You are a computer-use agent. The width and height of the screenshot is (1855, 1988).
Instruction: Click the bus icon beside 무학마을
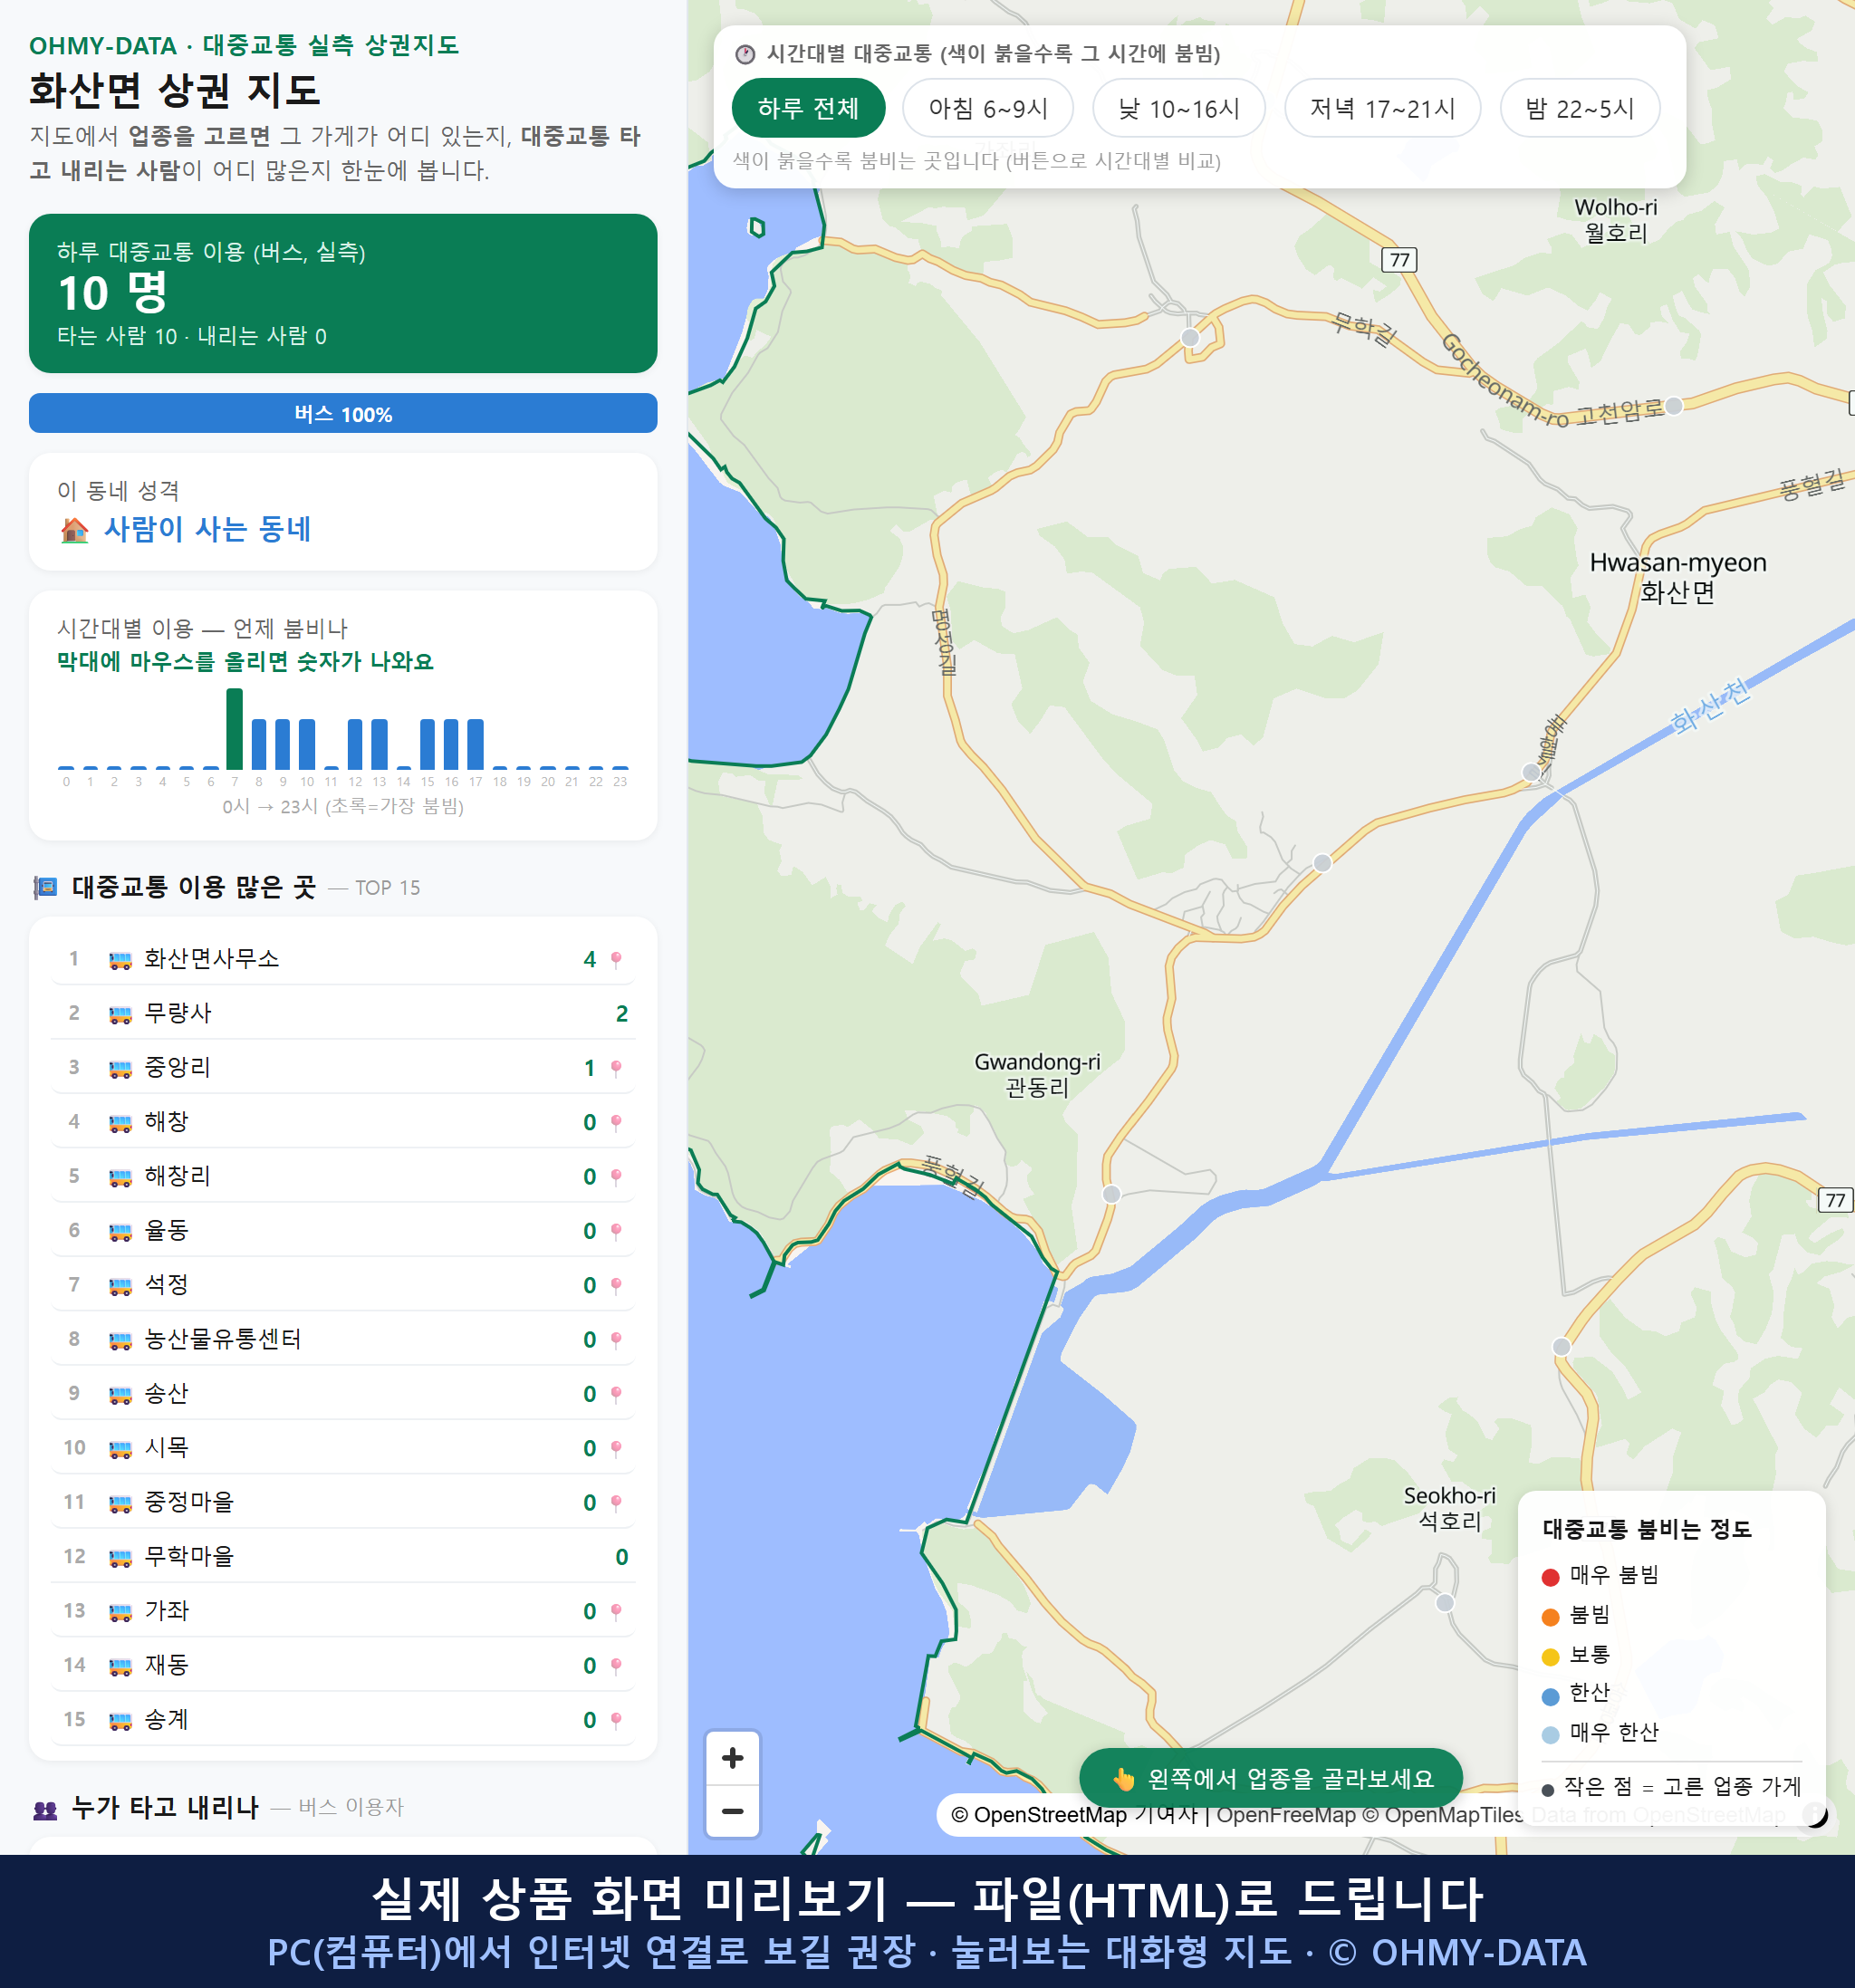tap(120, 1558)
